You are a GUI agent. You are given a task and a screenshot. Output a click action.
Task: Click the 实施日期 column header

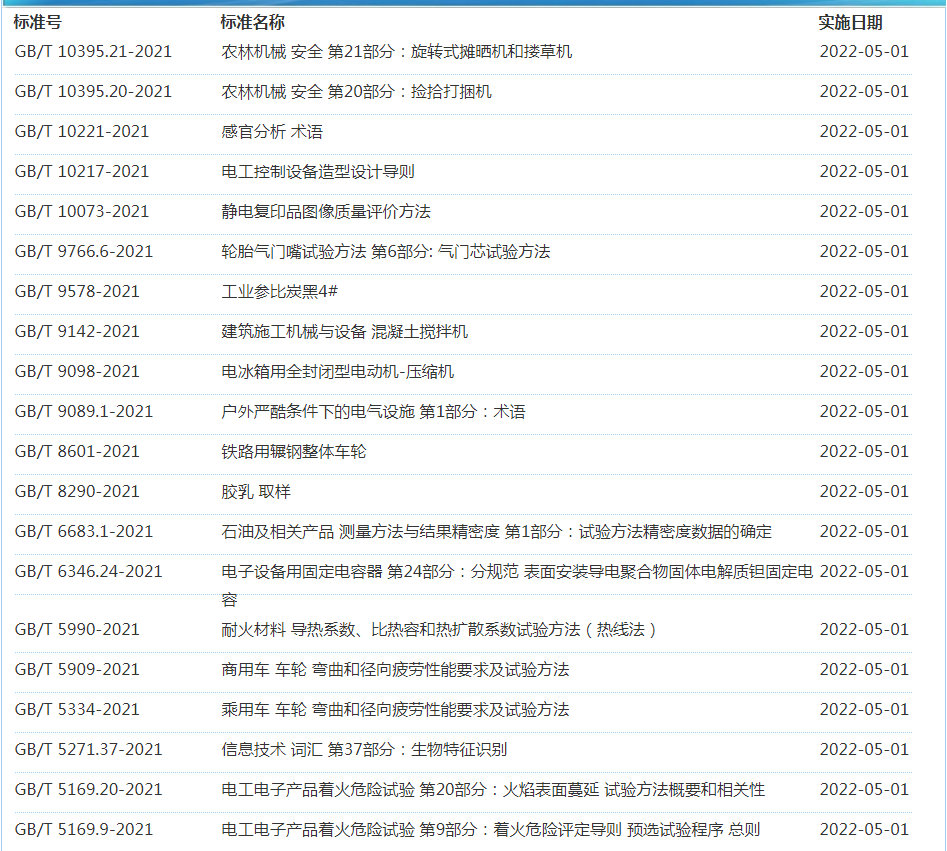point(850,22)
